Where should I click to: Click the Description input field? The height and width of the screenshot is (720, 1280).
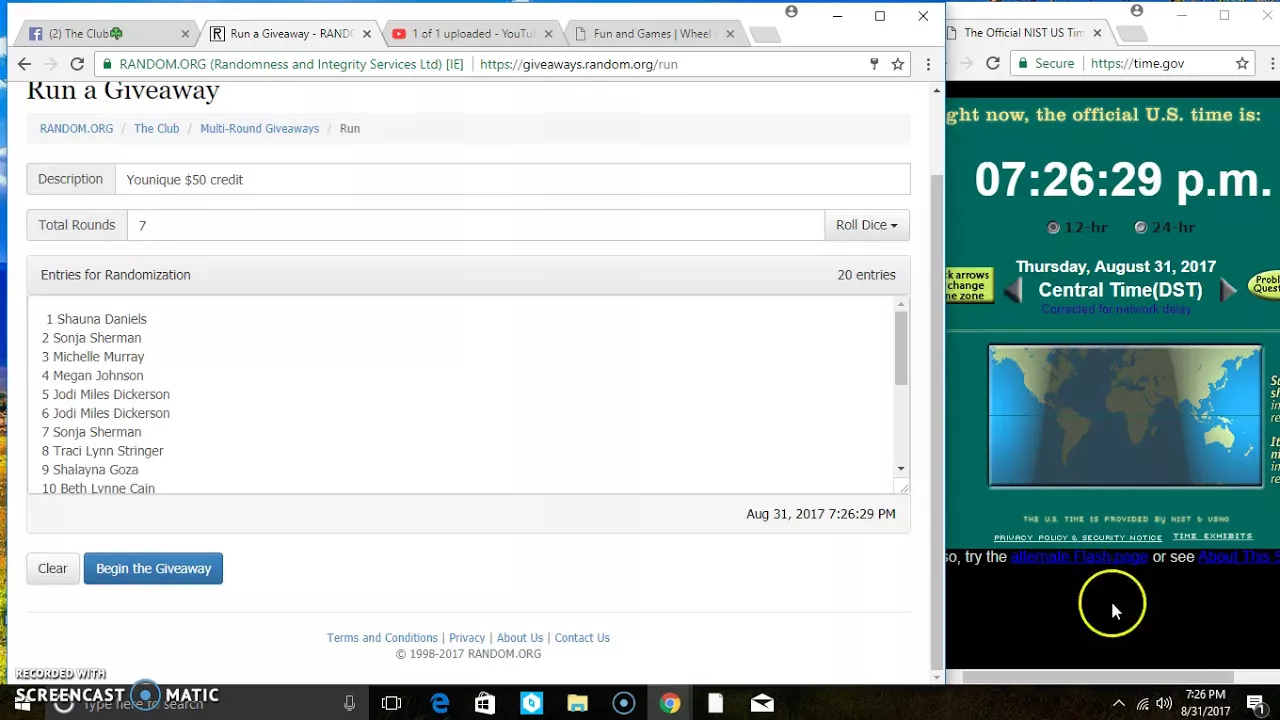512,179
